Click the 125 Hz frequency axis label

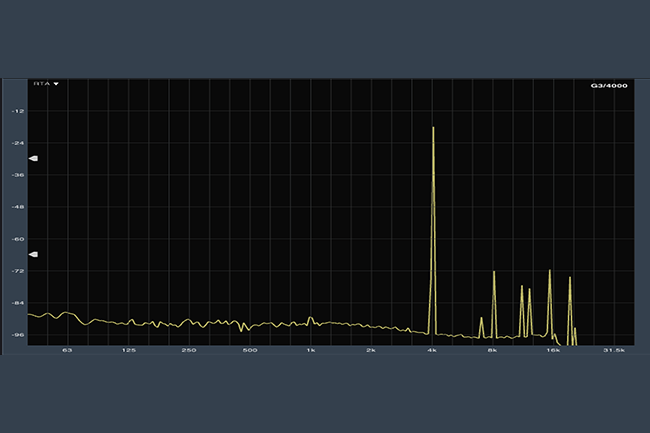click(x=129, y=351)
